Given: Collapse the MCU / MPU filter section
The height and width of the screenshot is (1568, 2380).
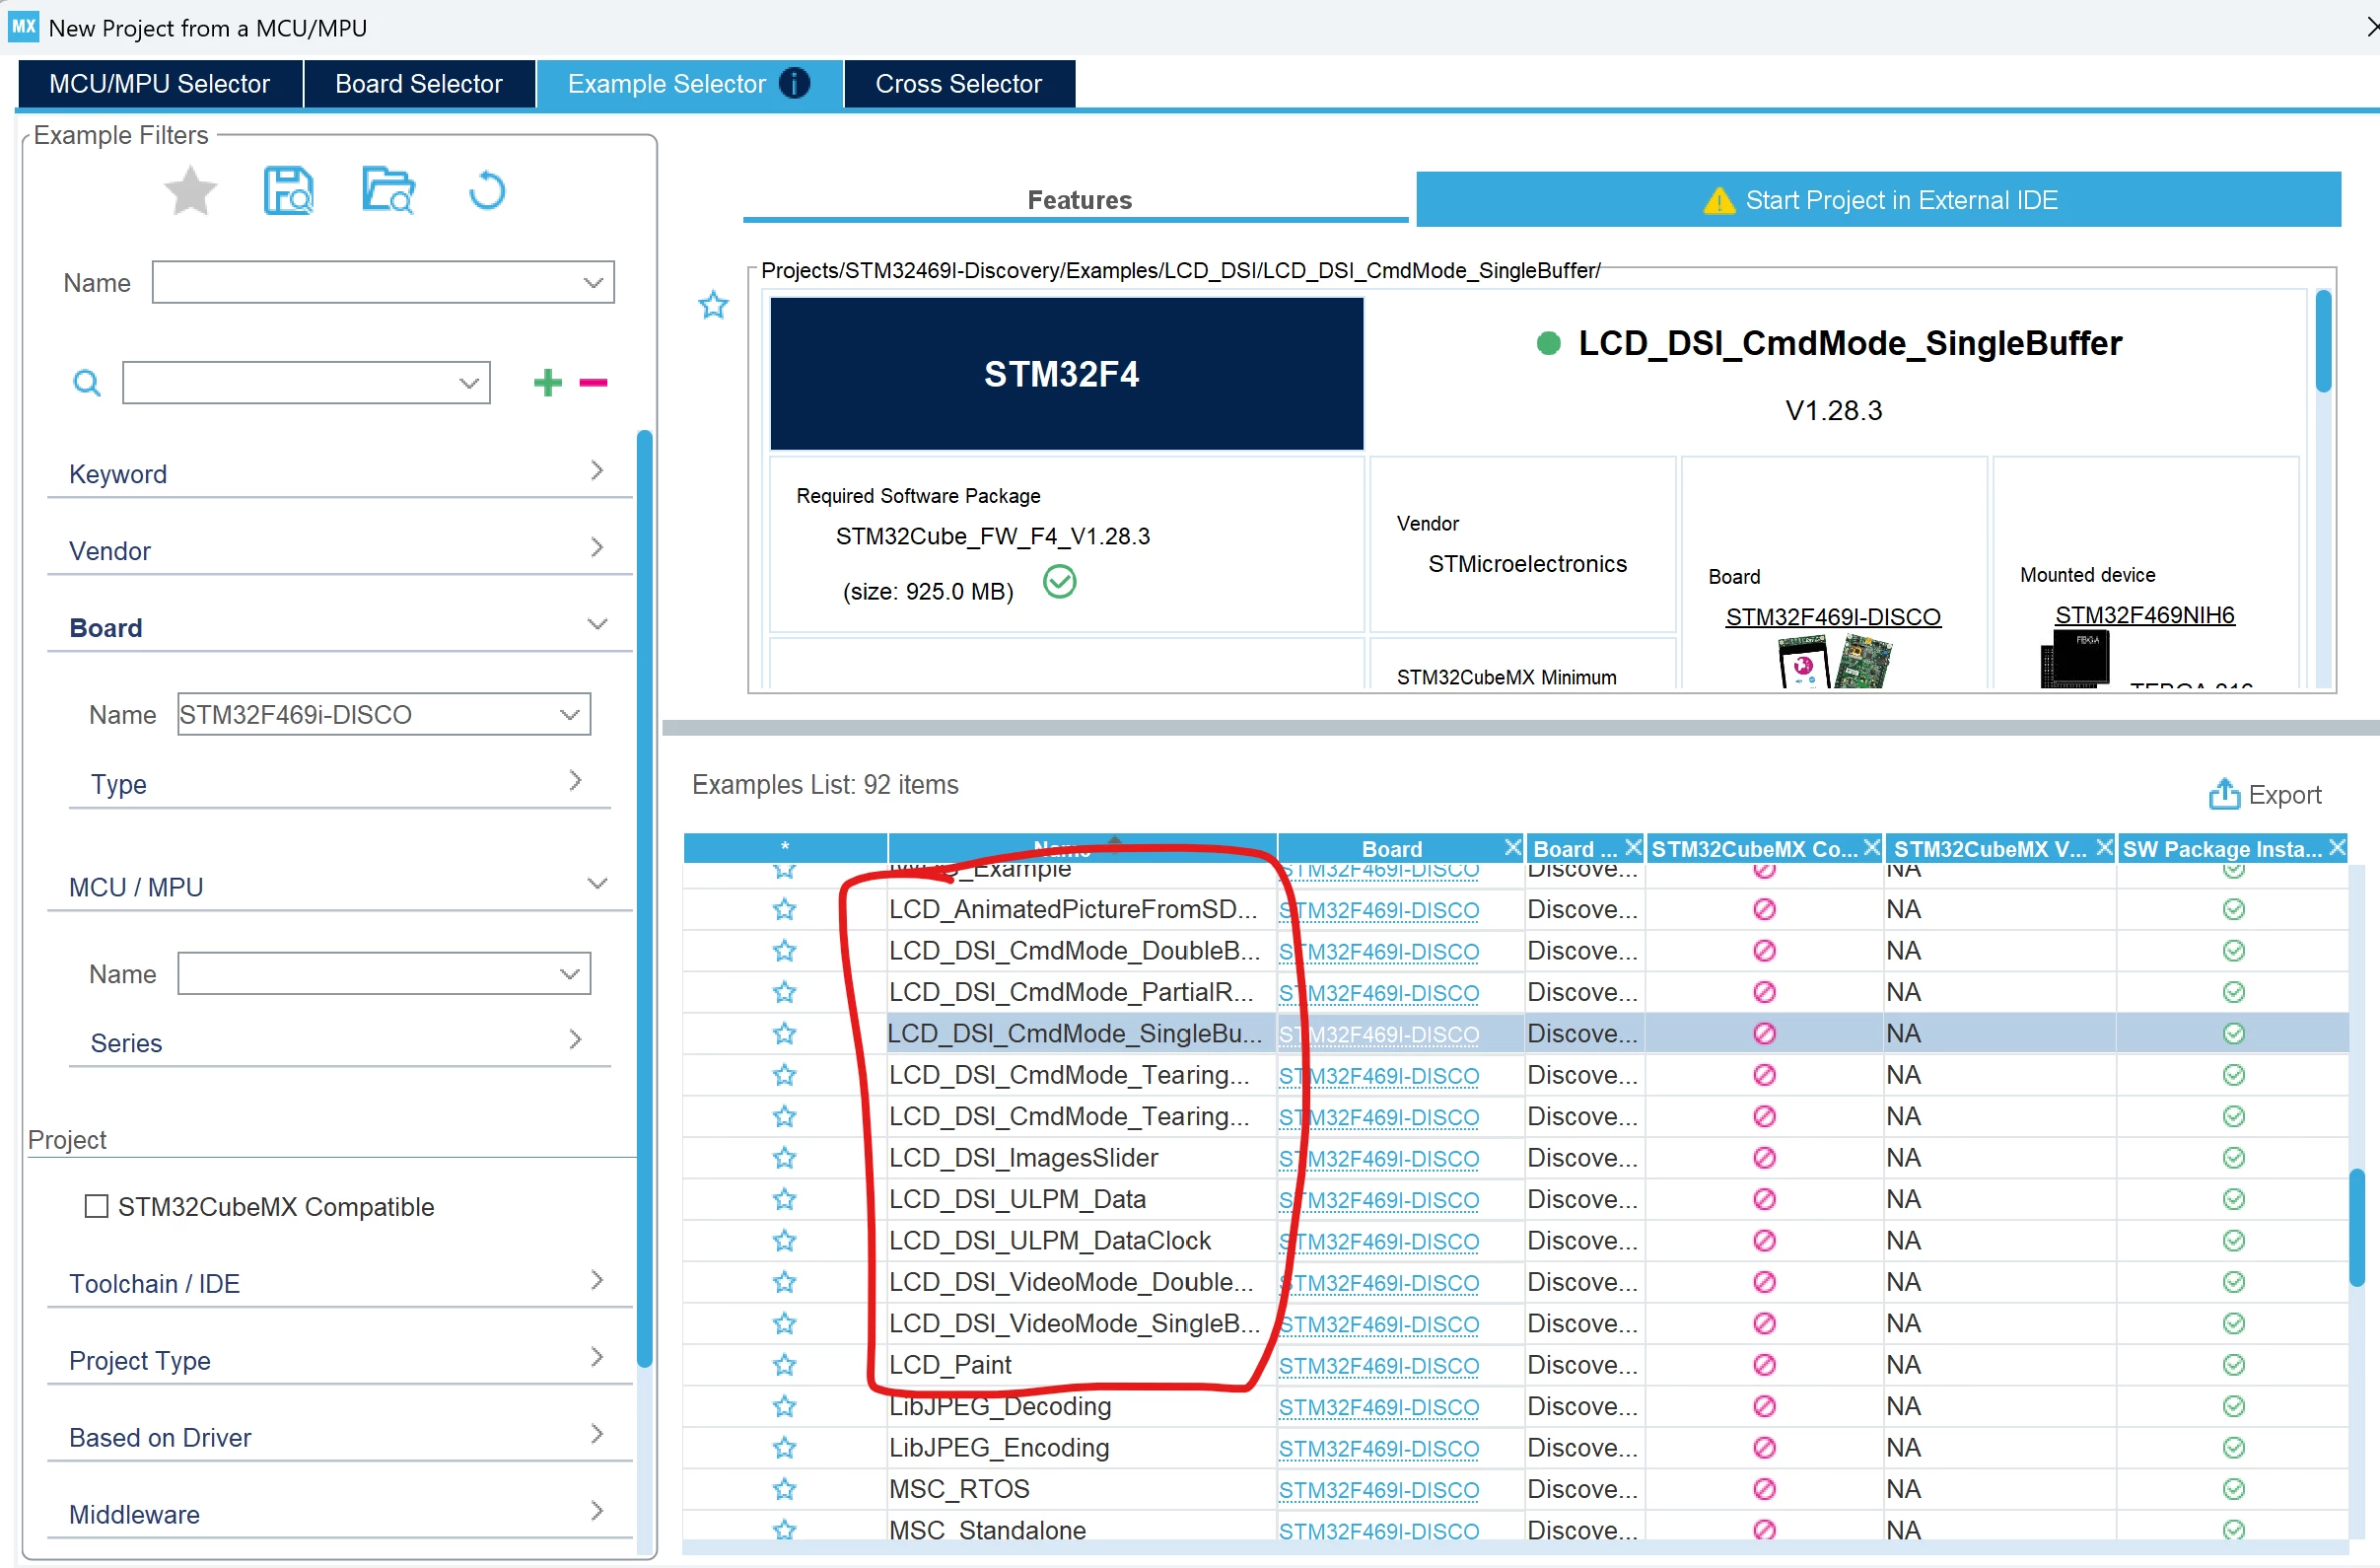Looking at the screenshot, I should tap(340, 886).
